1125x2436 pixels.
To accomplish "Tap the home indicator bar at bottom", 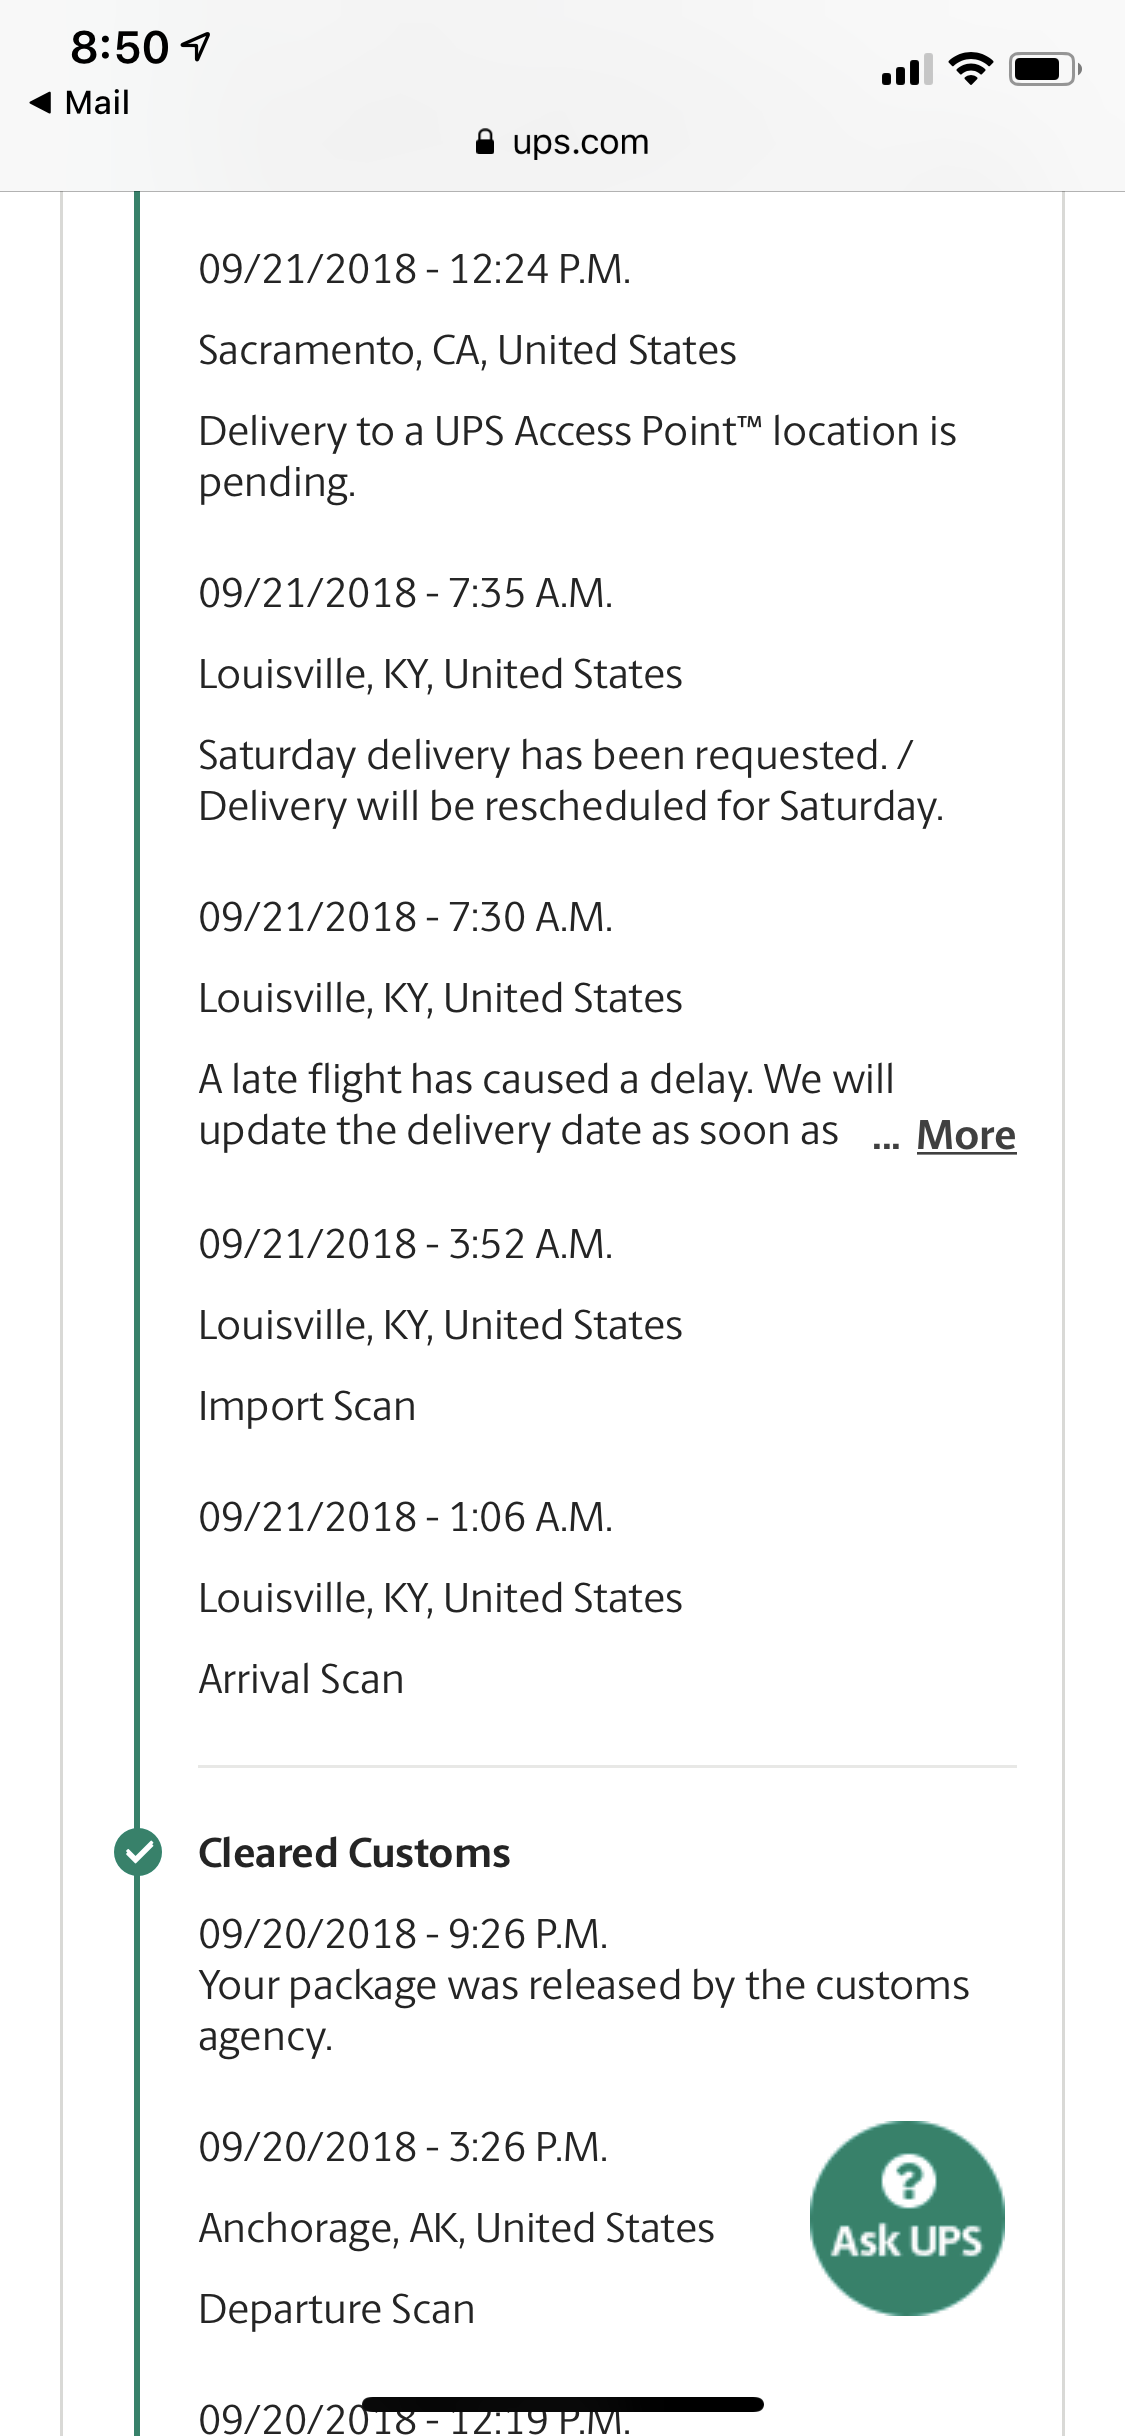I will (x=563, y=2404).
